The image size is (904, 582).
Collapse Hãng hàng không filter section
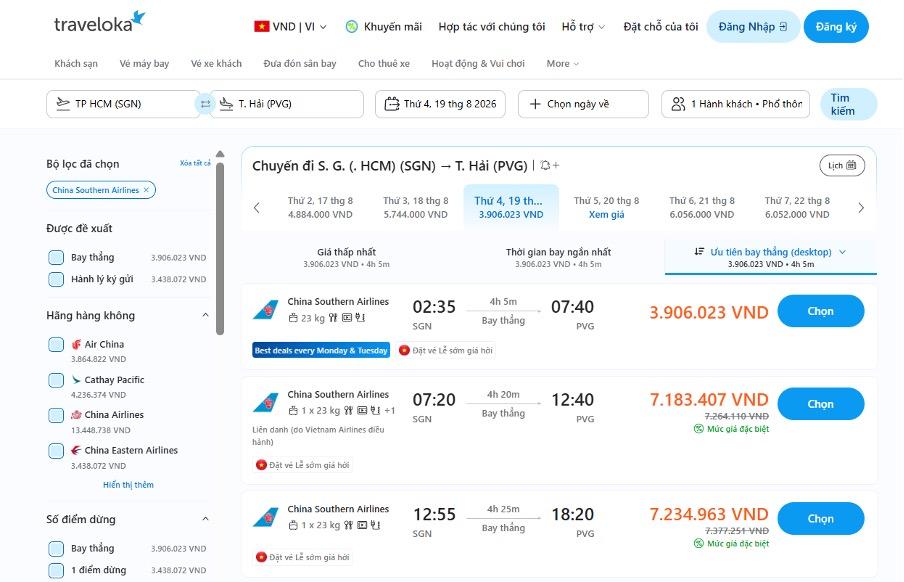[205, 315]
